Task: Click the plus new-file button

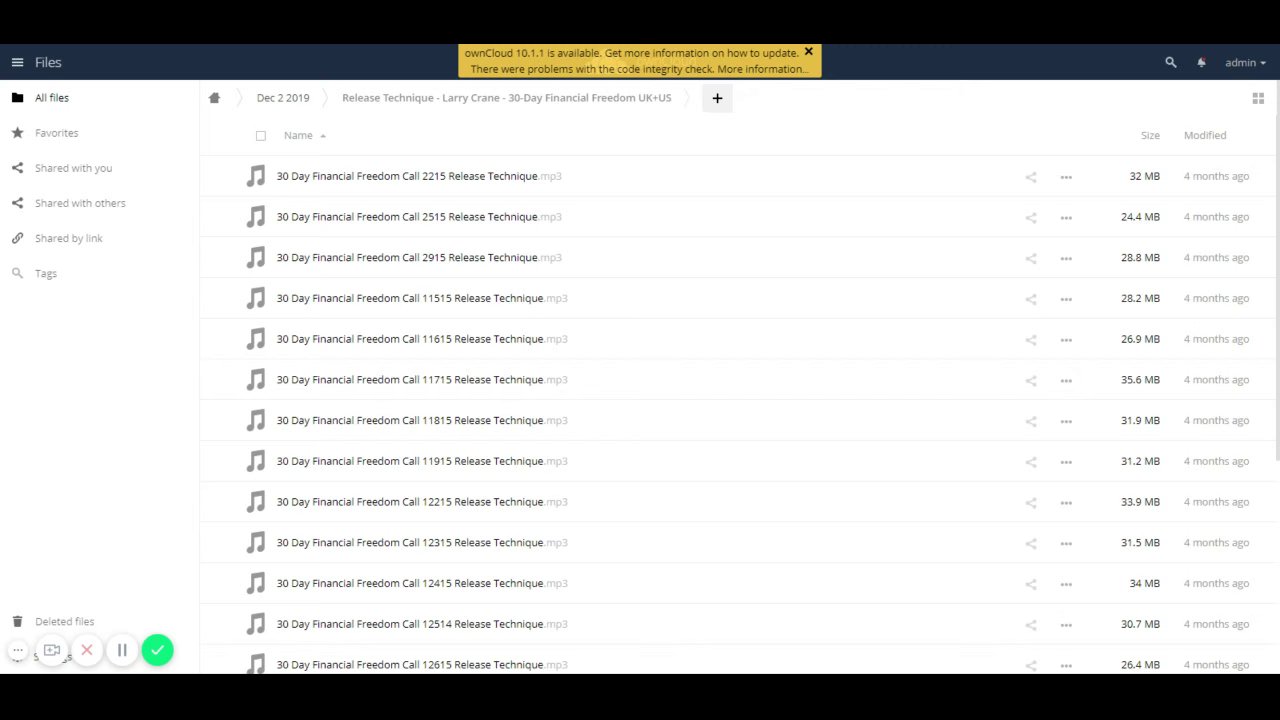Action: click(717, 98)
